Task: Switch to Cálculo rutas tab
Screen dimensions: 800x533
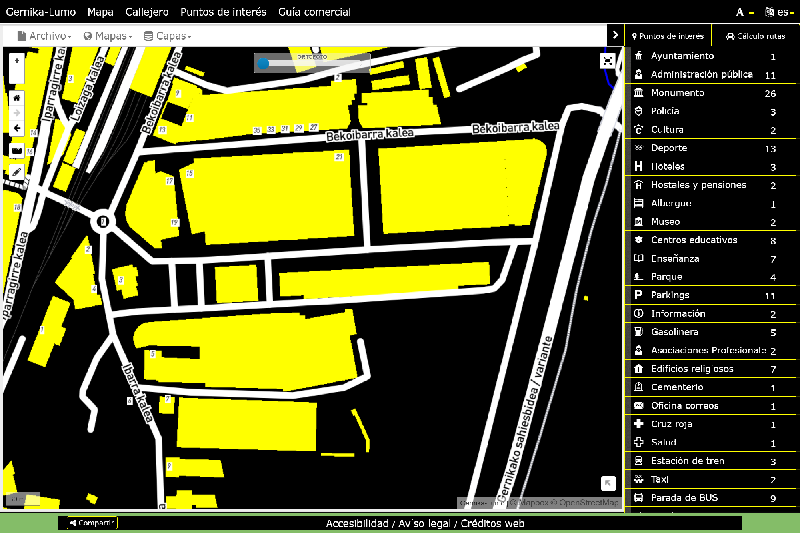Action: click(755, 36)
